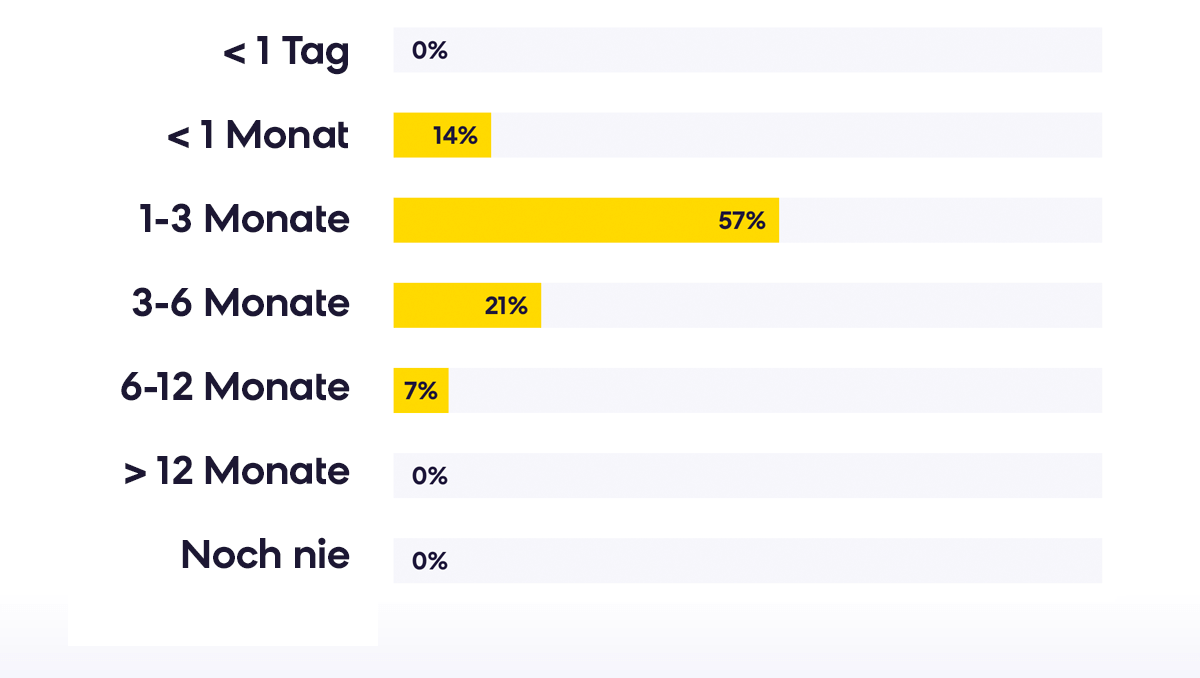Click the 57% percentage text
The image size is (1200, 678).
742,221
